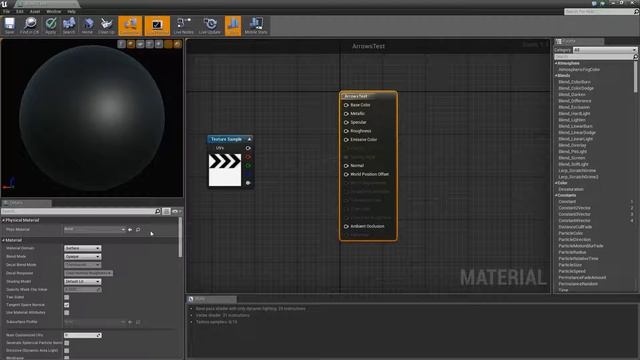Switch to the Palette tab
Screen dimensions: 640x360
click(x=579, y=41)
